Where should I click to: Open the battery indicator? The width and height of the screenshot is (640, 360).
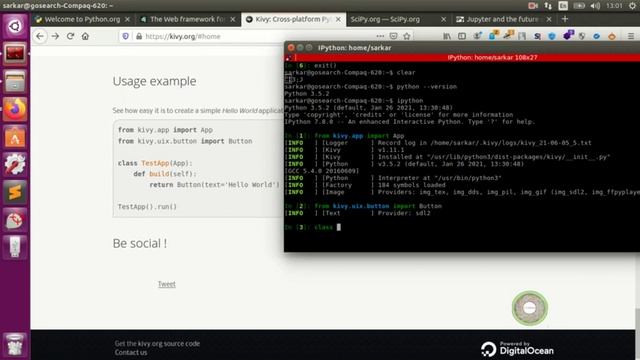[x=579, y=6]
